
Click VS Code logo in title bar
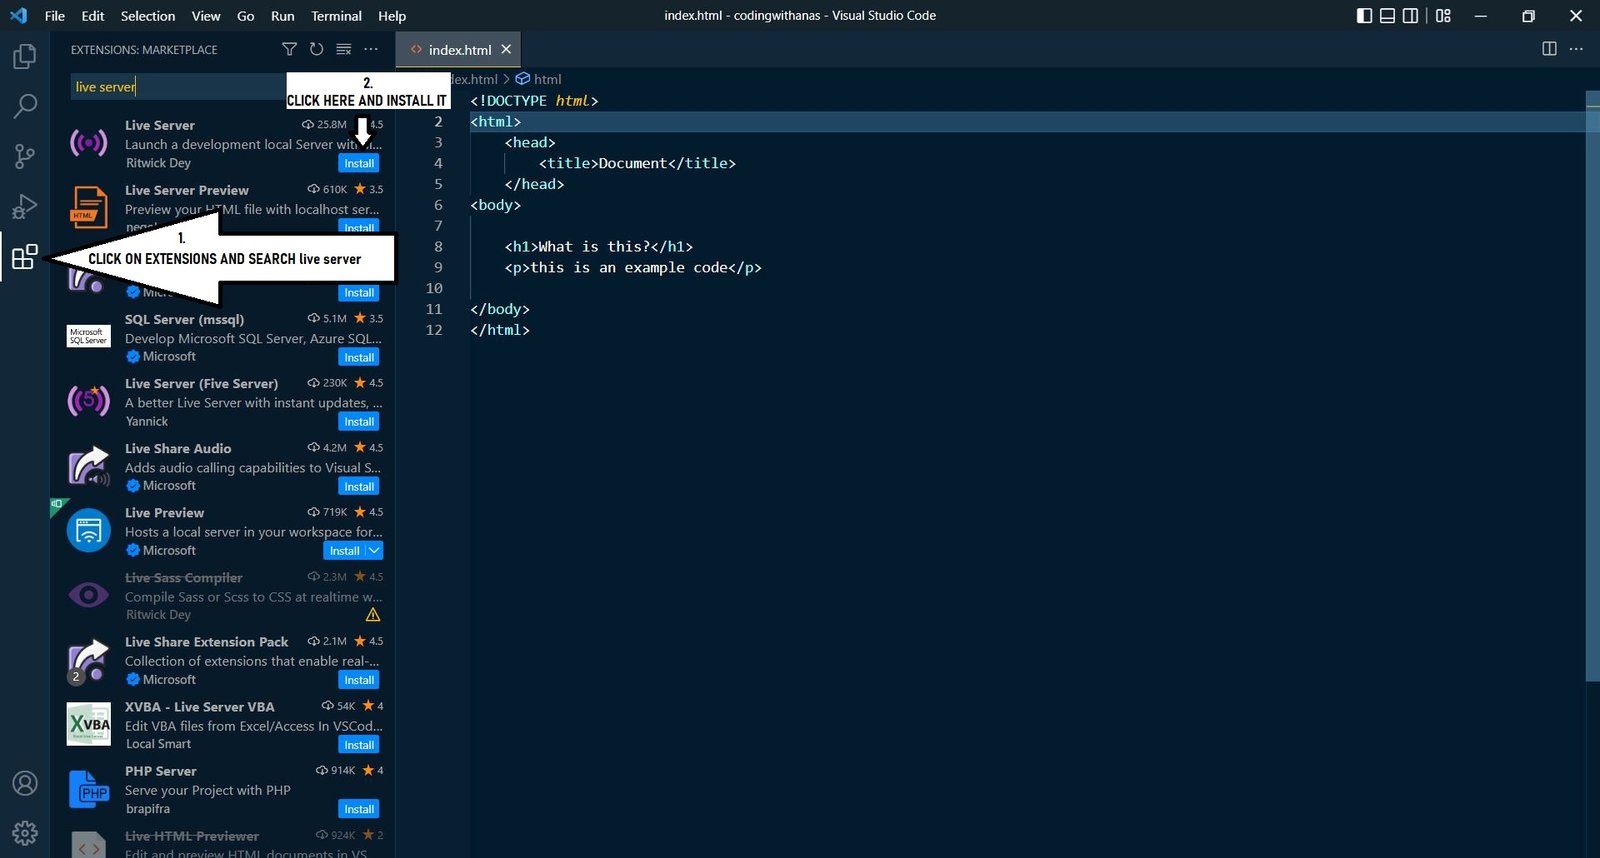[x=18, y=16]
